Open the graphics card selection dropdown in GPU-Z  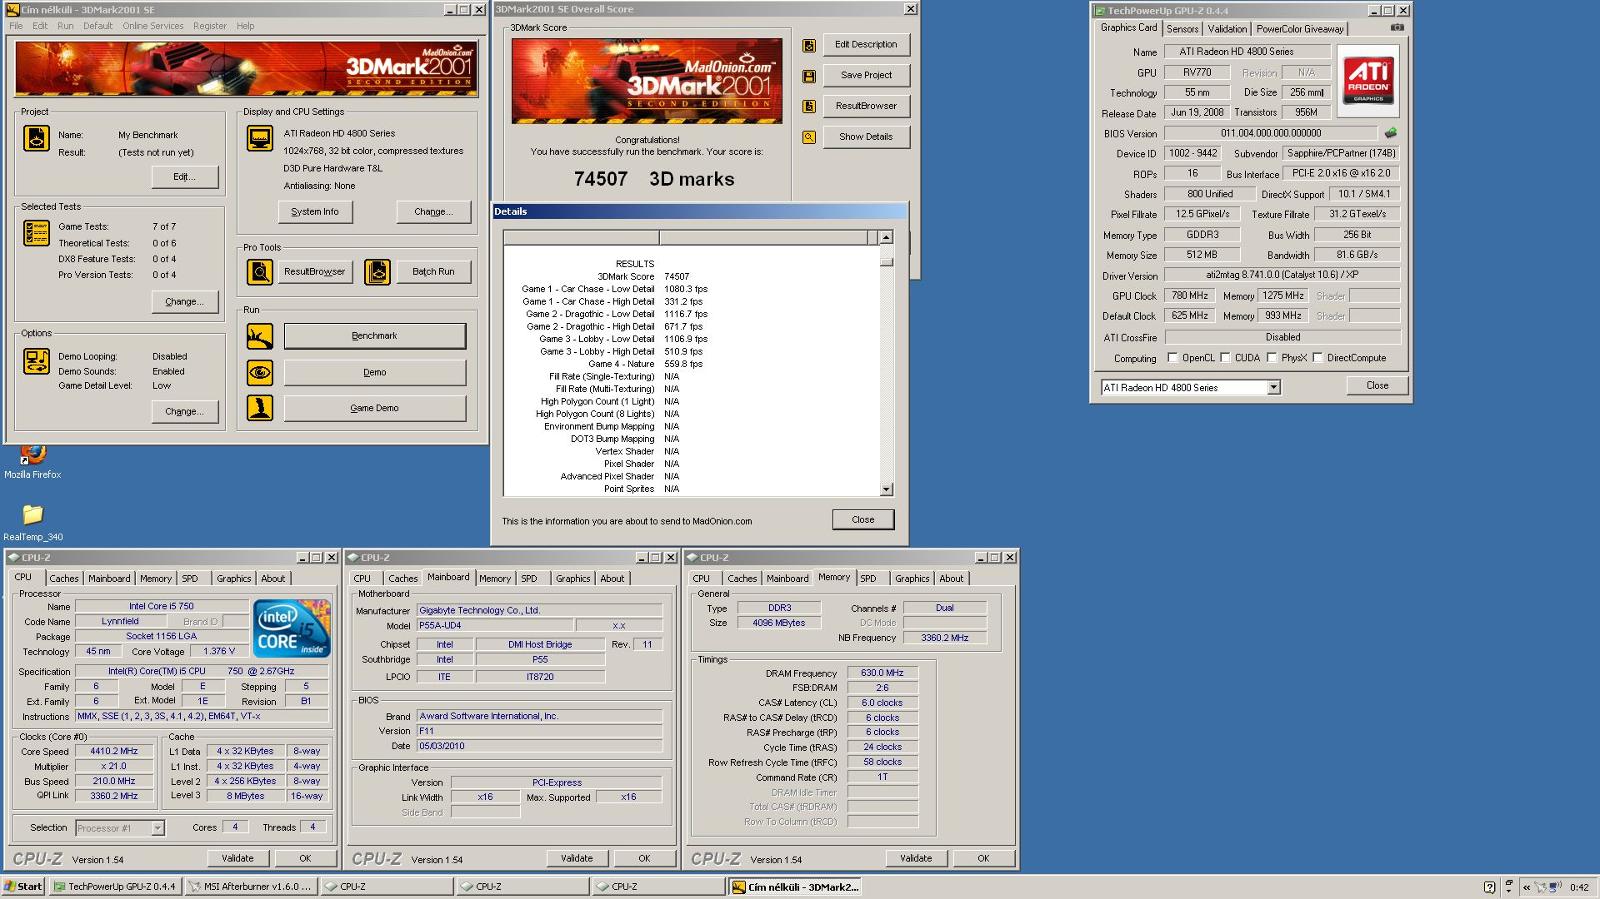[x=1273, y=388]
